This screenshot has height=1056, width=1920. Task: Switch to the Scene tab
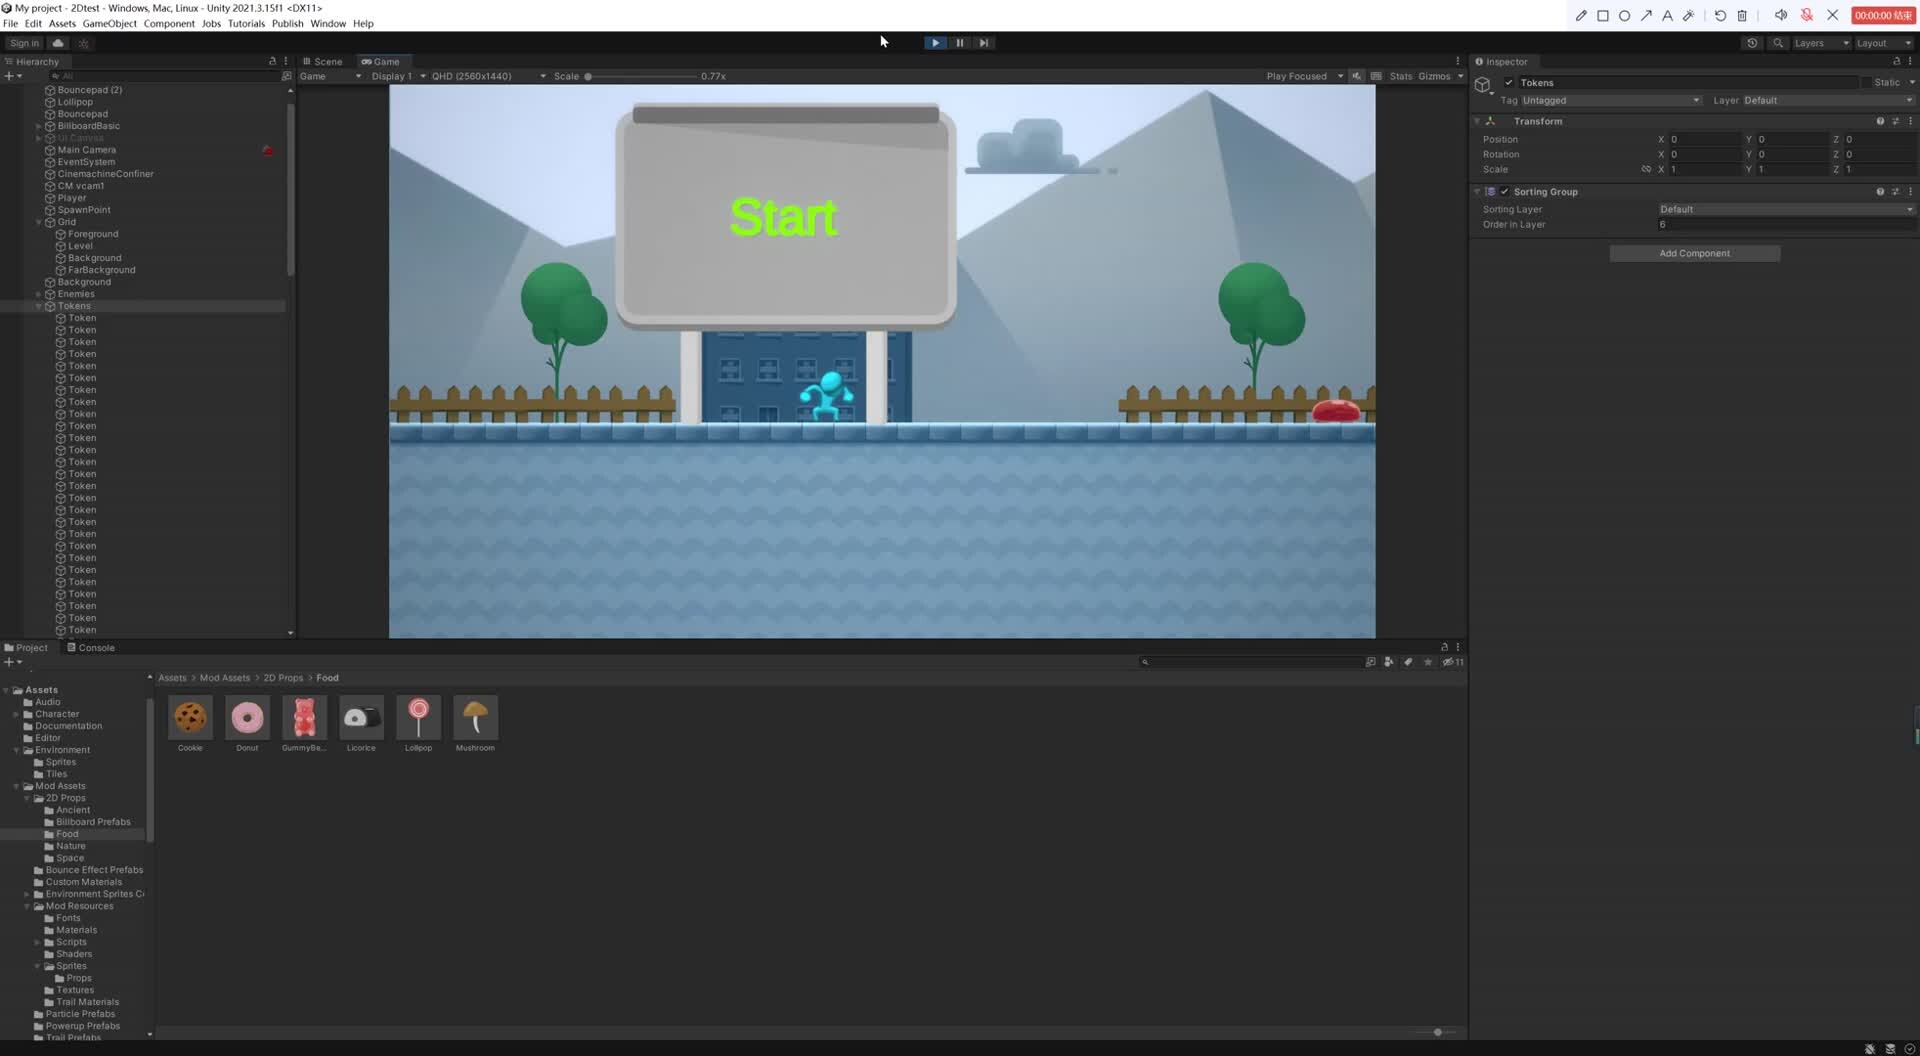[325, 61]
